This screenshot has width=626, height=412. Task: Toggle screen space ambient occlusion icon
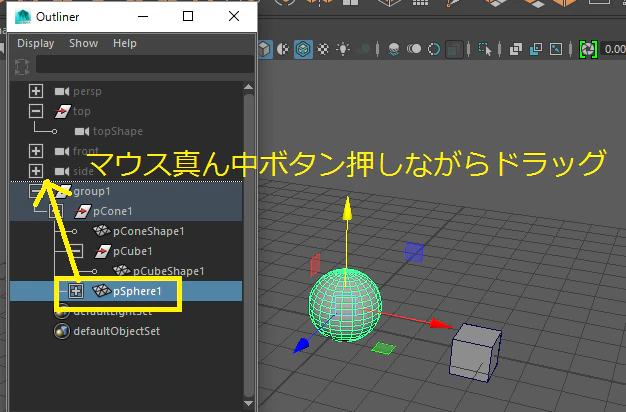(x=394, y=50)
